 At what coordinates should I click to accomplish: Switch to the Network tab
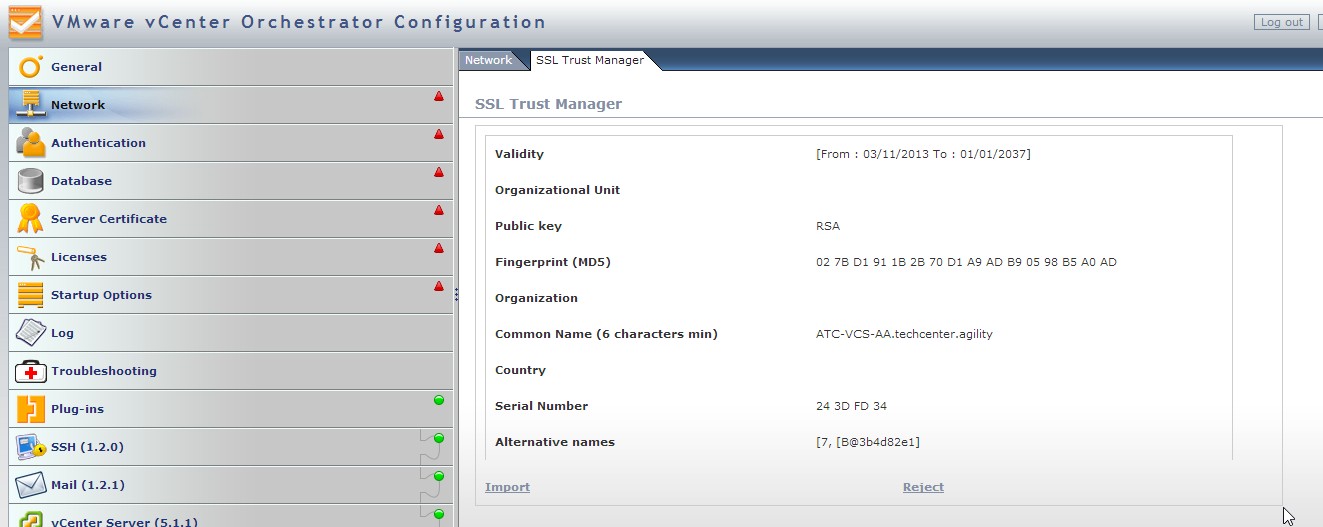488,60
